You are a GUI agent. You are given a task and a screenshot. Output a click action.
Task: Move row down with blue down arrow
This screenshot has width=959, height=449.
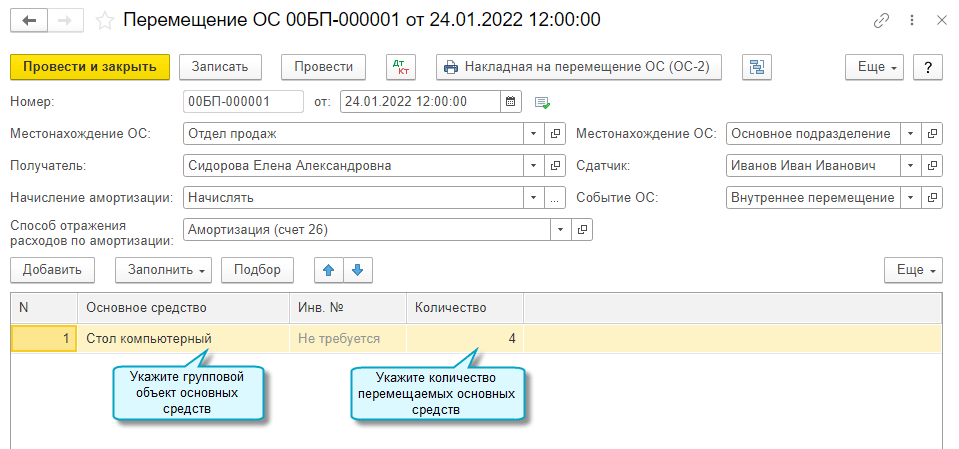(x=358, y=270)
